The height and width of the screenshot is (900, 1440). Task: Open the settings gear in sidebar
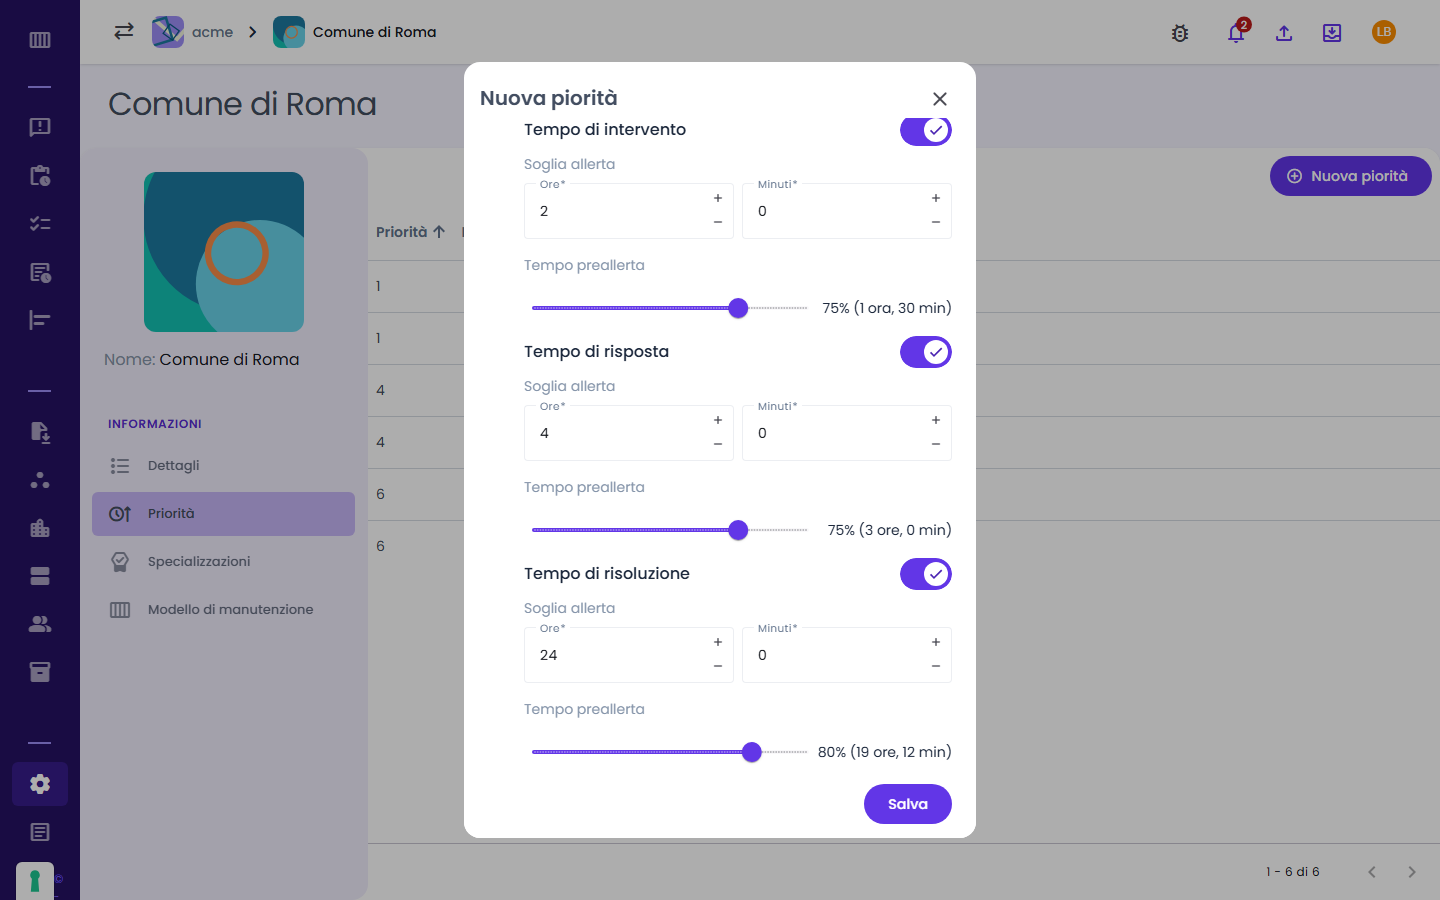click(40, 784)
